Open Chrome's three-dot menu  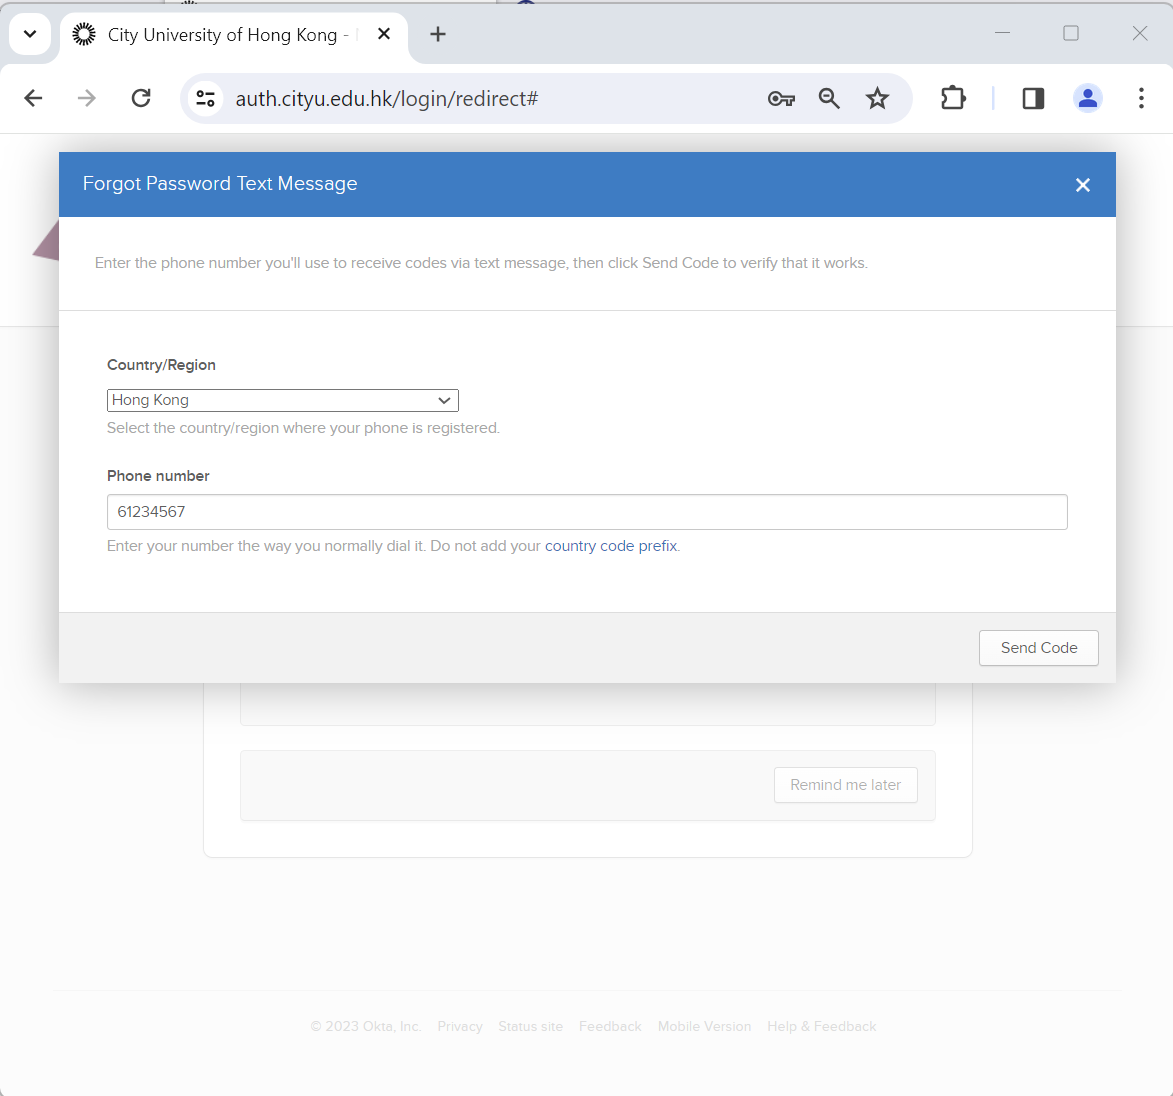point(1141,98)
